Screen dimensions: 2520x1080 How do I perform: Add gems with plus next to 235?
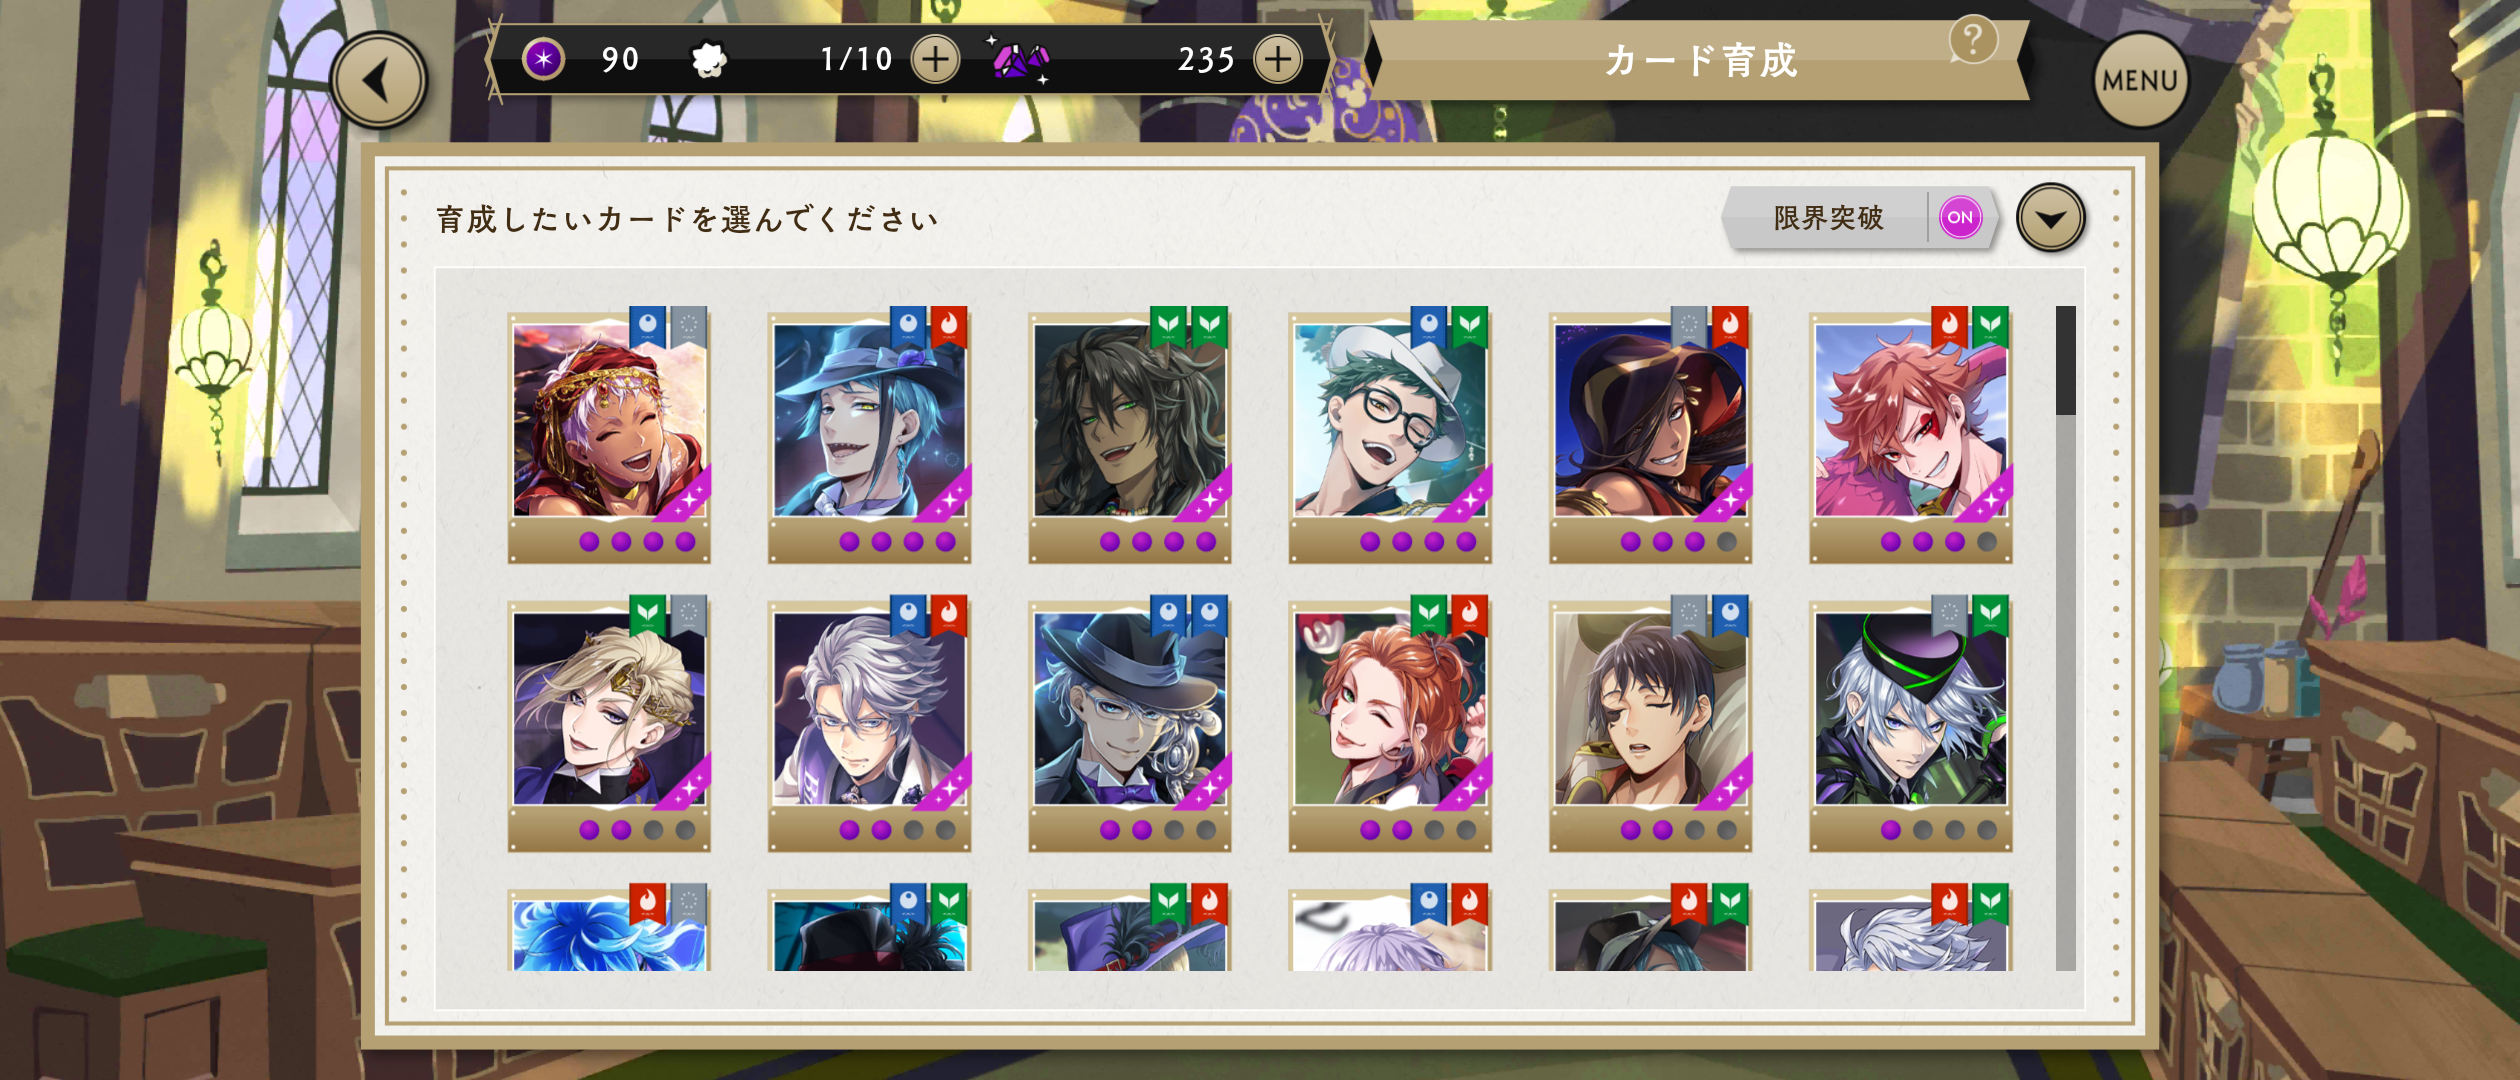(1278, 59)
